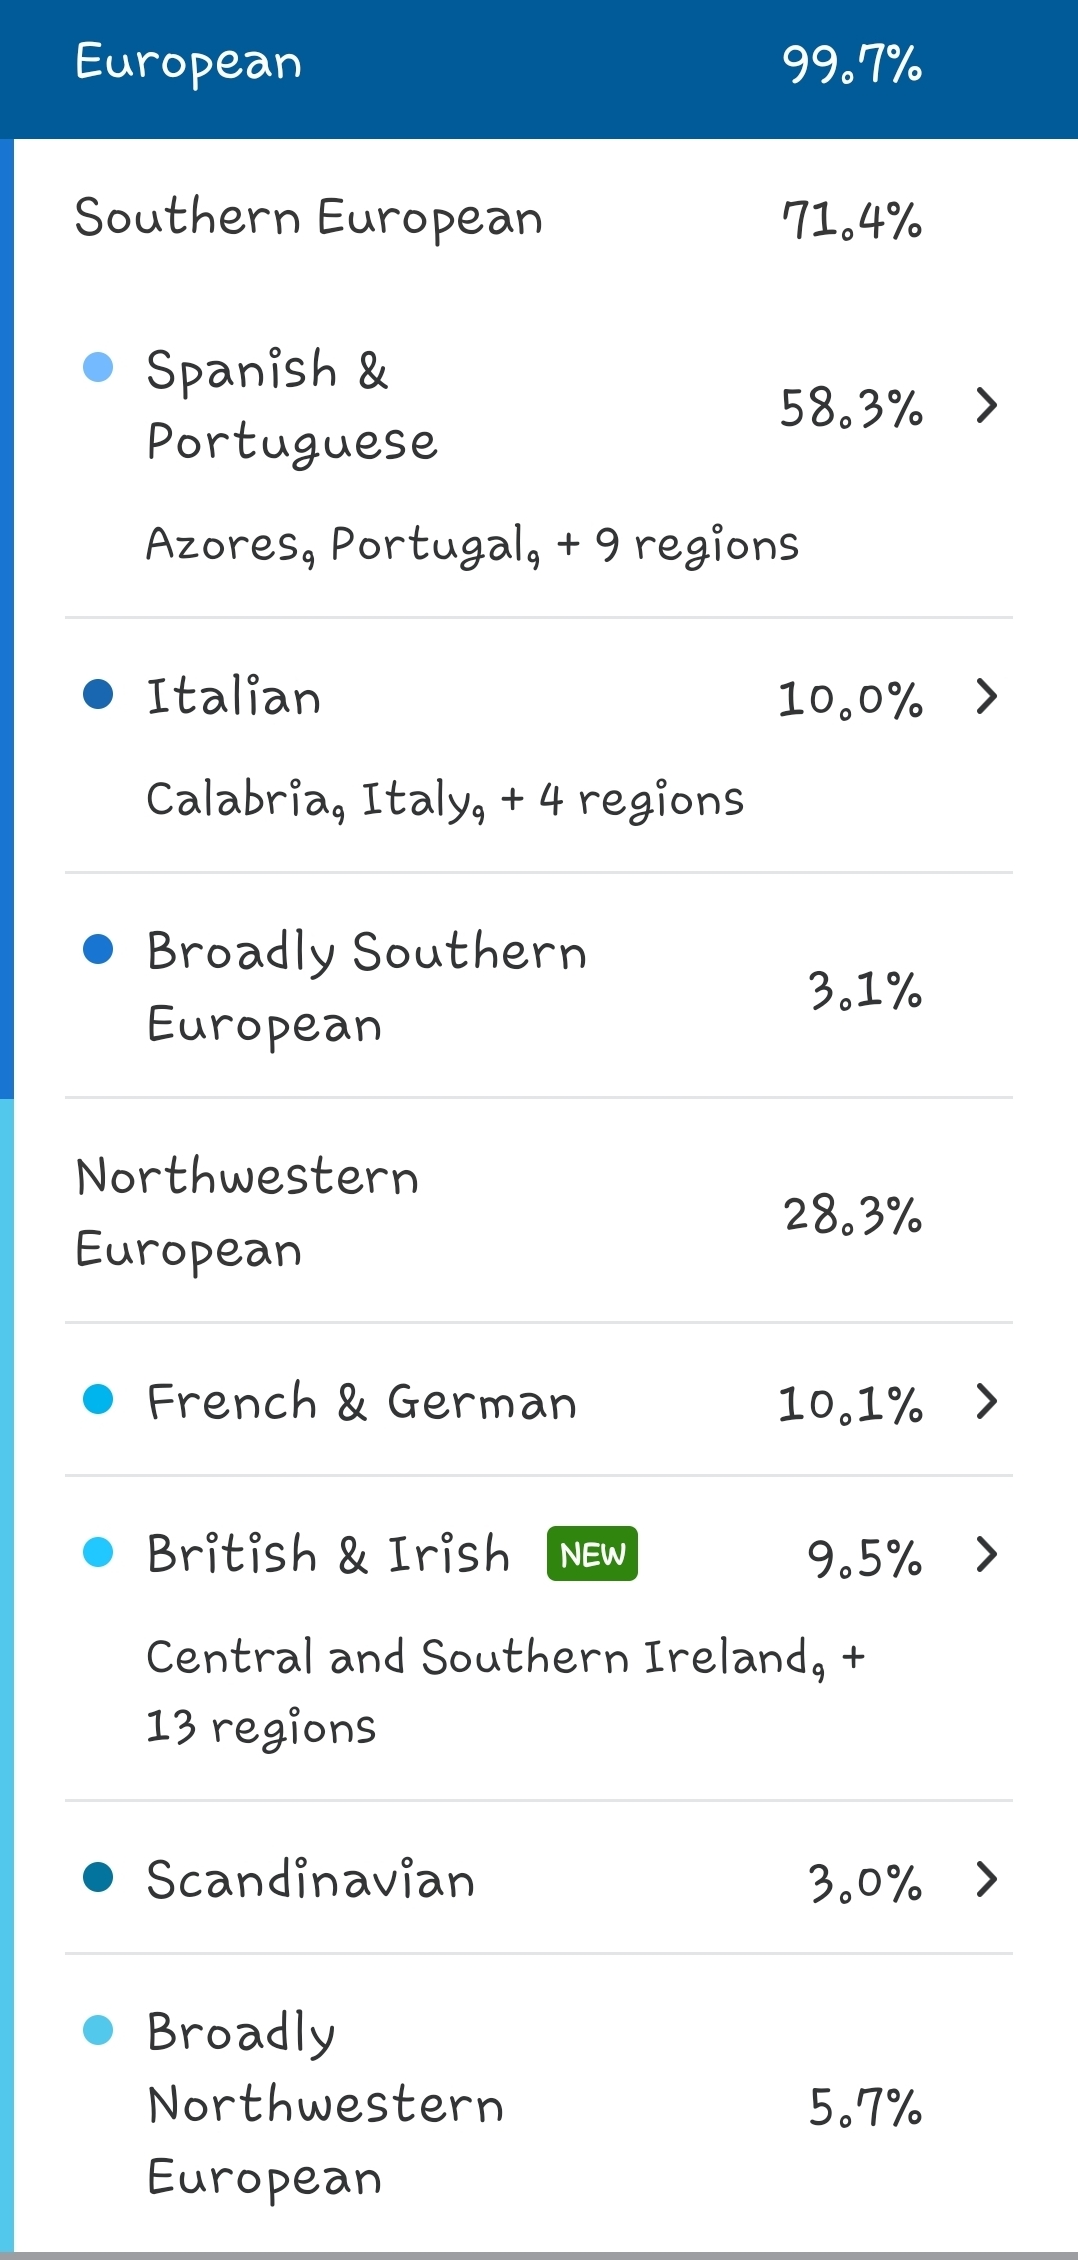The height and width of the screenshot is (2260, 1078).
Task: Click the light blue Spanish & Portuguese dot
Action: [98, 367]
